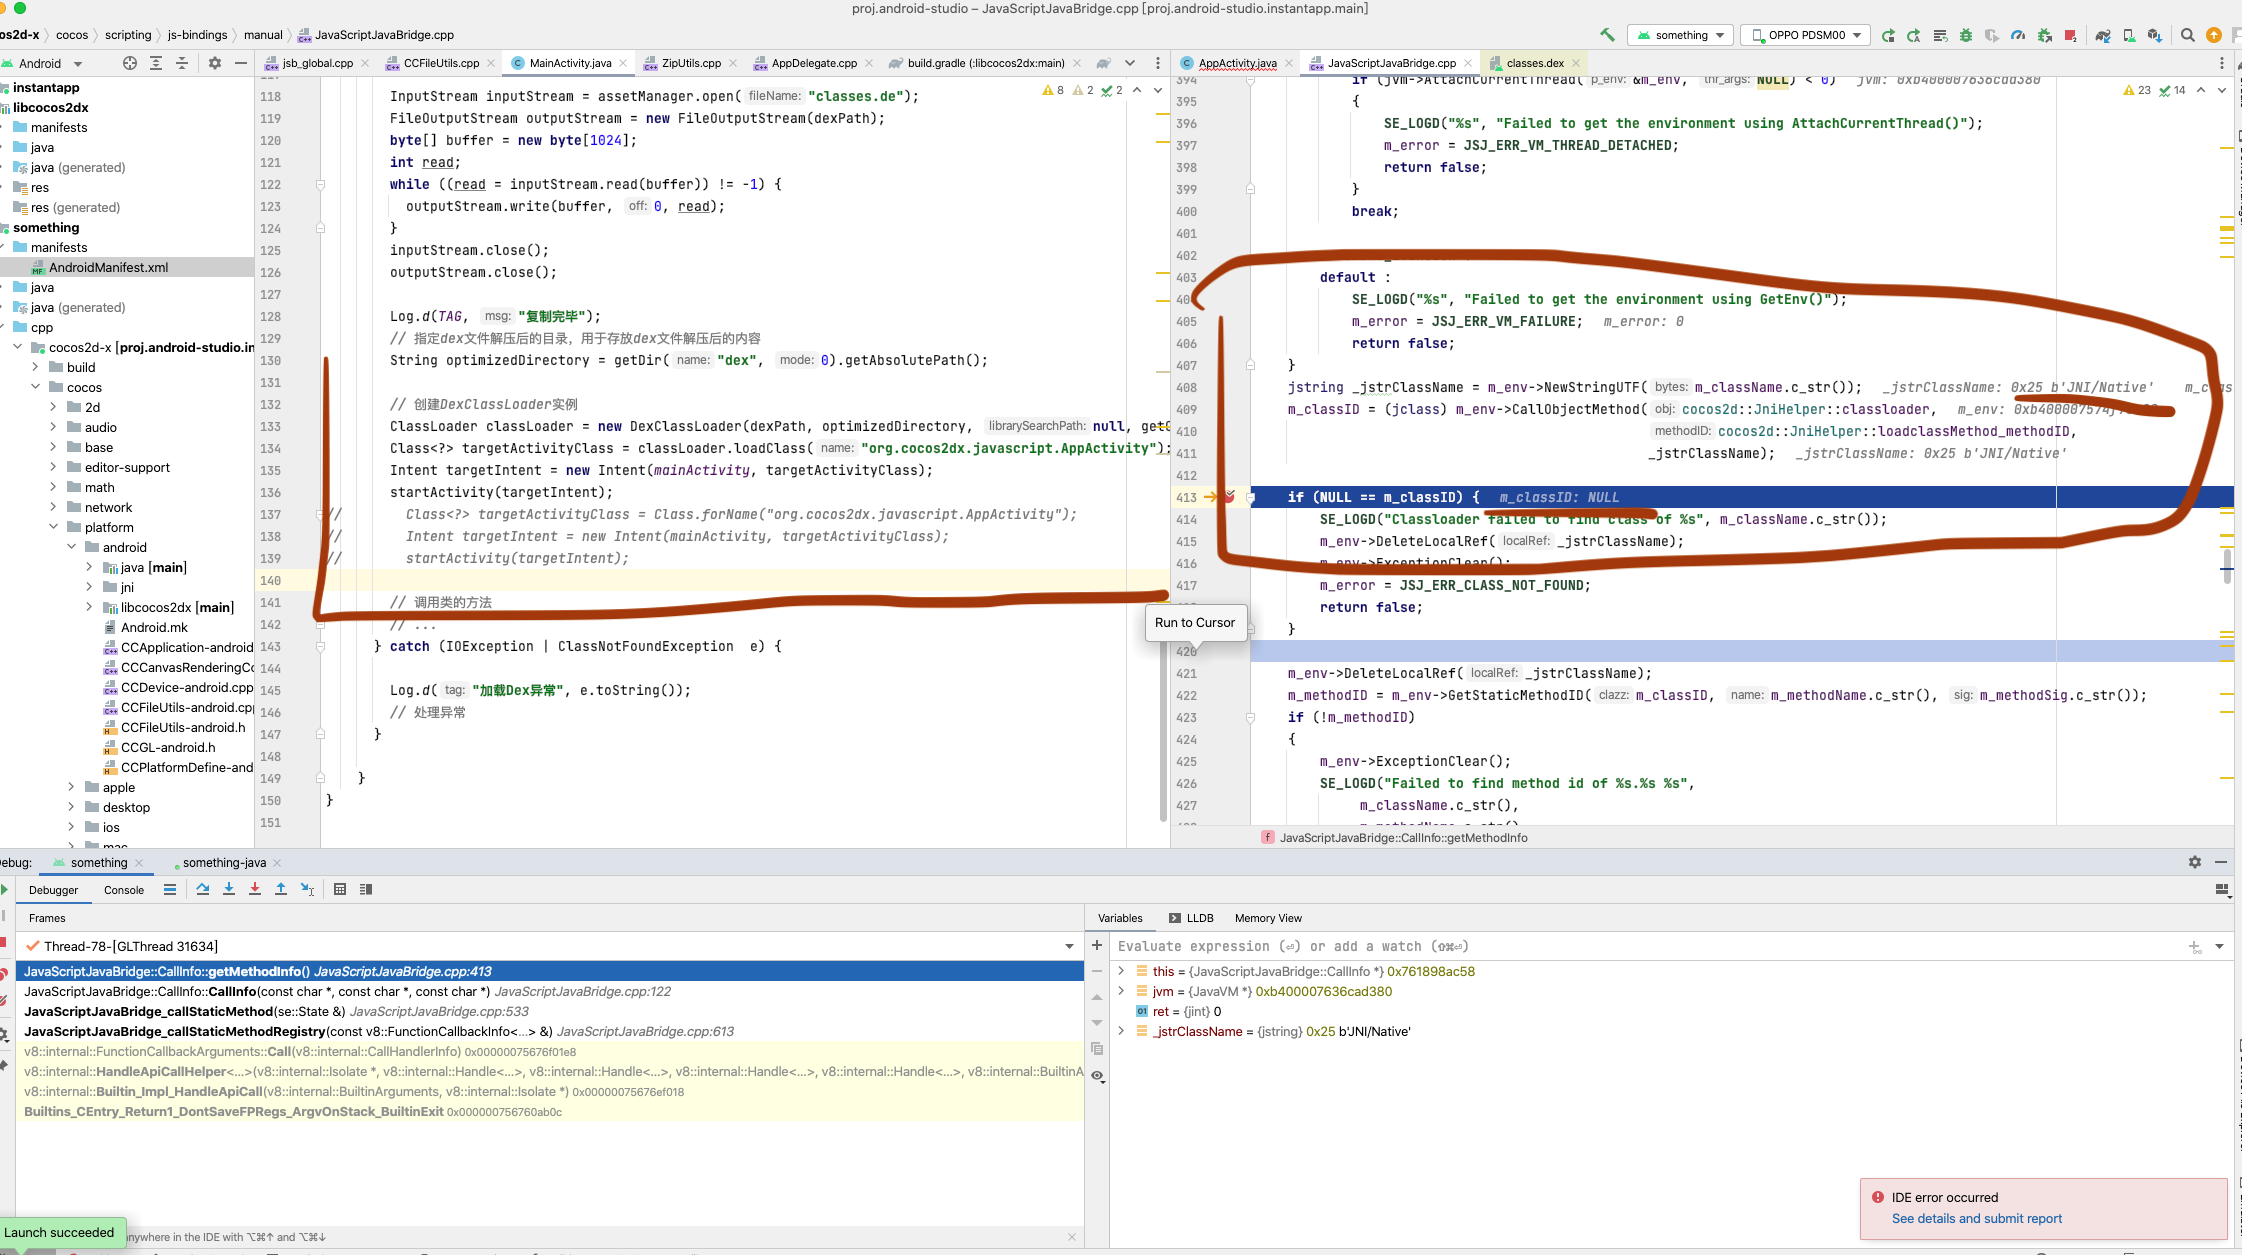This screenshot has width=2242, height=1255.
Task: Open the OPPO PDSM00 device dropdown
Action: coord(1806,35)
